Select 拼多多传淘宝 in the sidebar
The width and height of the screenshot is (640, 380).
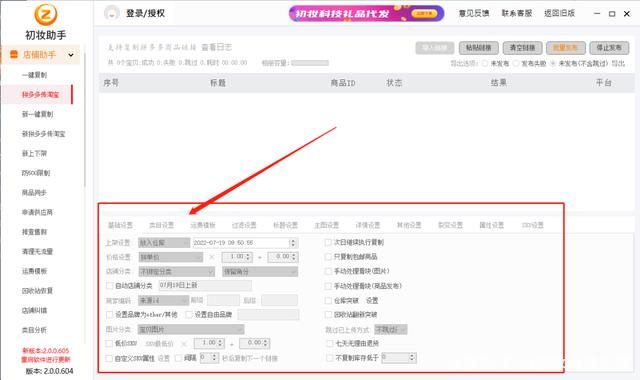[40, 95]
